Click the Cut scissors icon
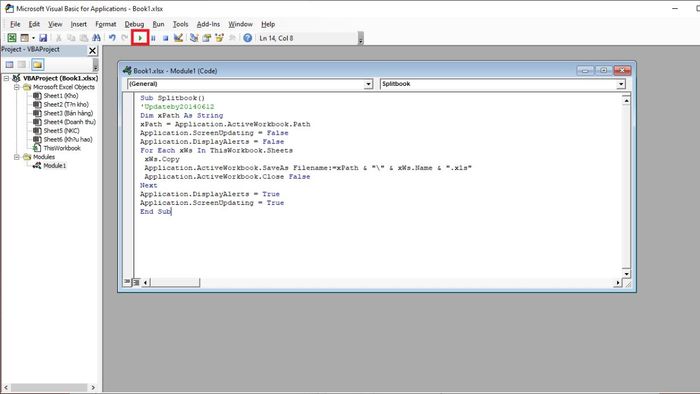The width and height of the screenshot is (700, 394). click(x=58, y=38)
